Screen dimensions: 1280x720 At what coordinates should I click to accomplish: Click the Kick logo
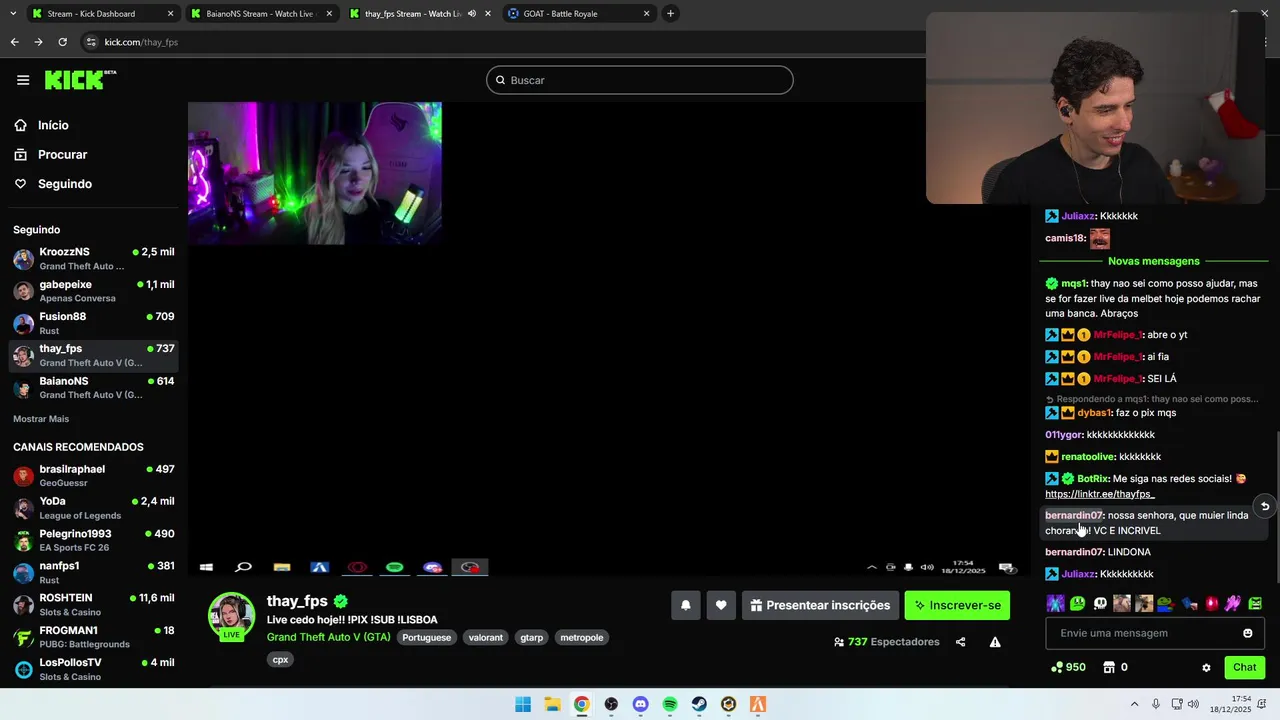pyautogui.click(x=80, y=80)
